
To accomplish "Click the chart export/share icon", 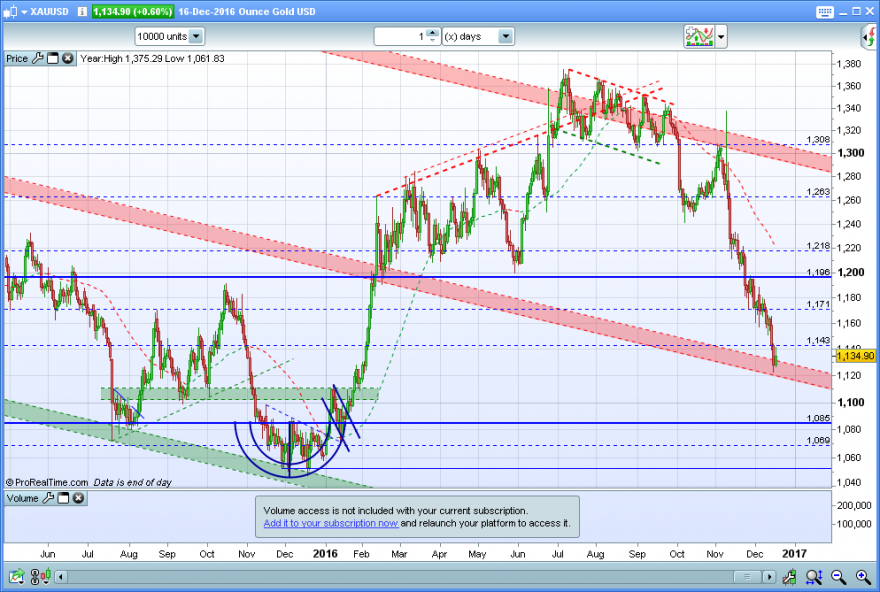I will pos(16,576).
